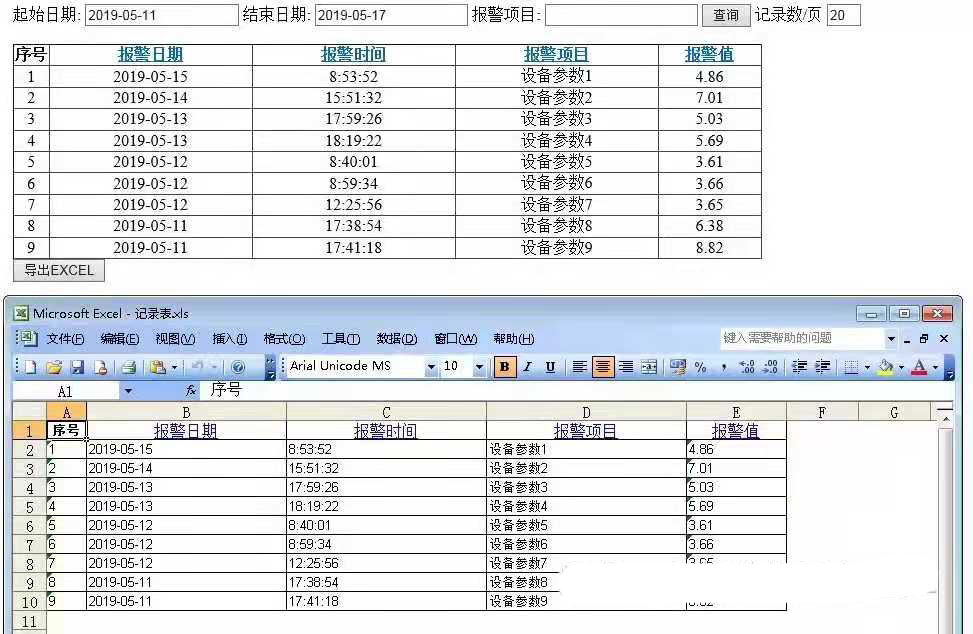Click the fx insert function icon
Image resolution: width=973 pixels, height=634 pixels.
(191, 390)
